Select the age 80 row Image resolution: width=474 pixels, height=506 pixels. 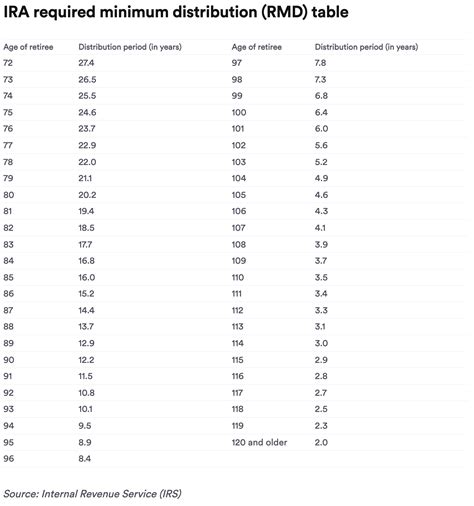pos(115,195)
